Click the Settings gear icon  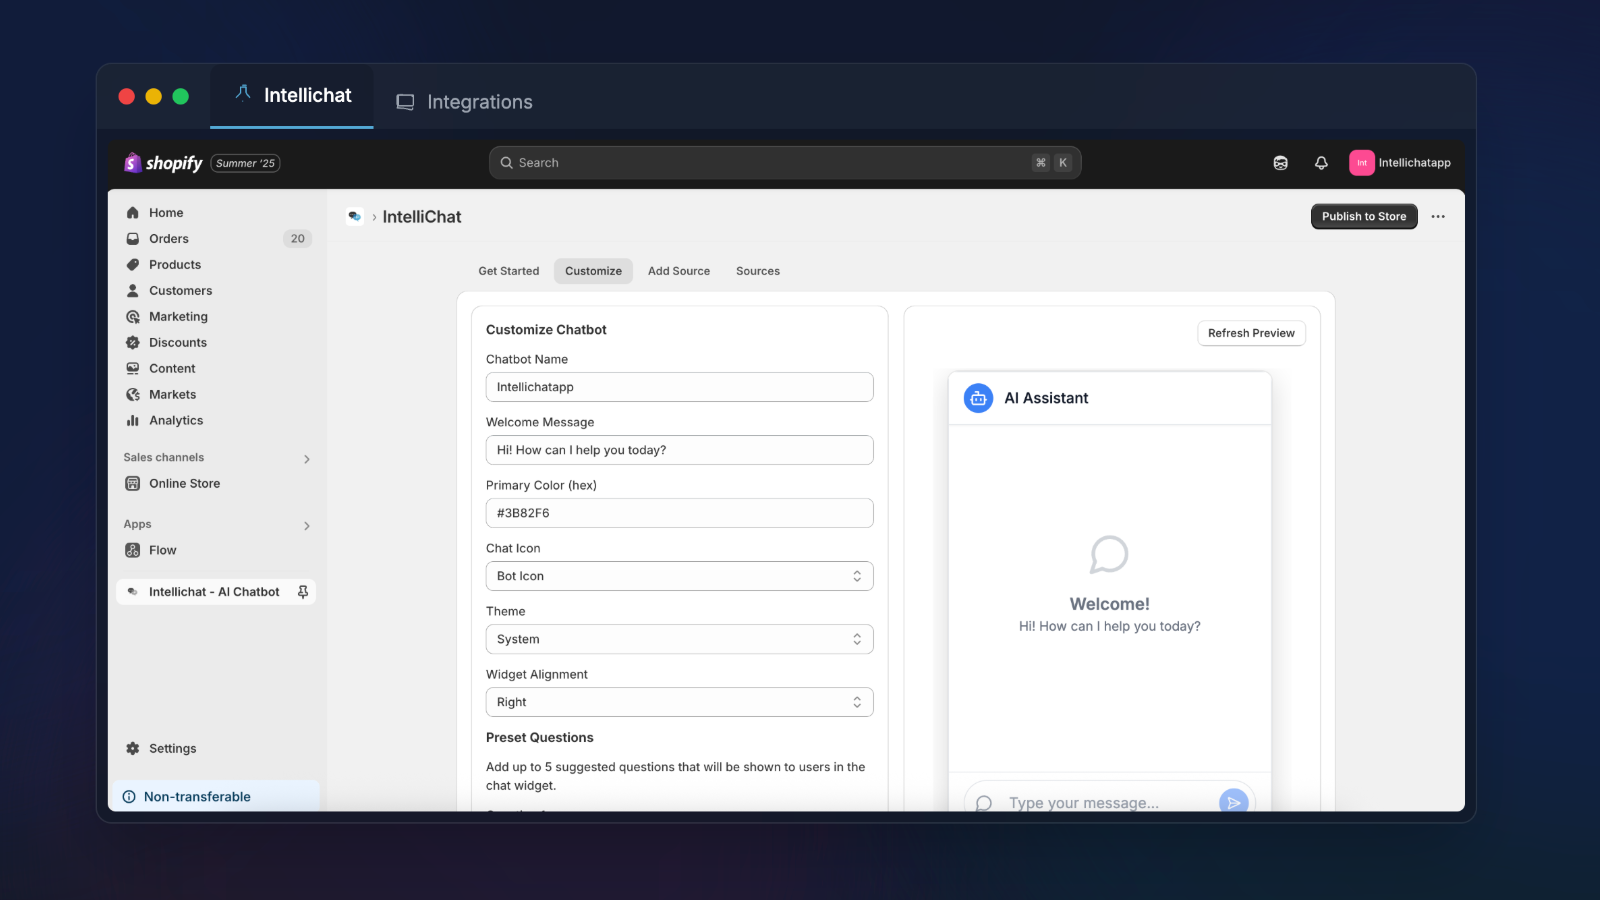click(132, 749)
